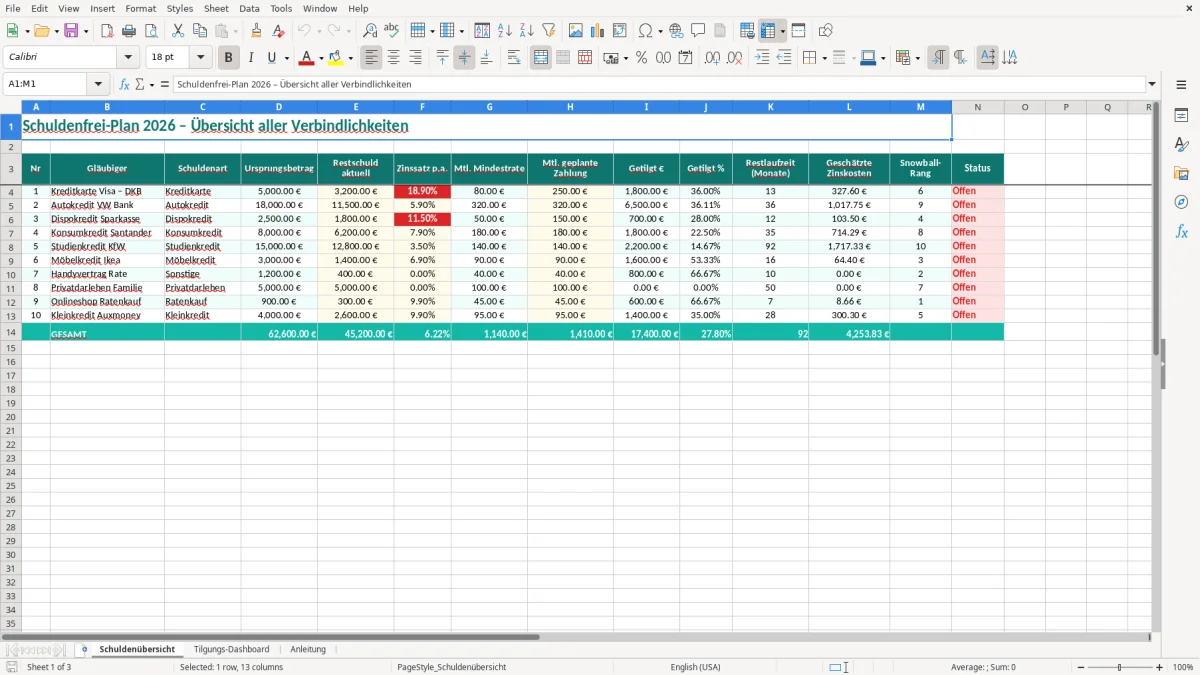
Task: Insert an image via toolbar icon
Action: point(576,31)
